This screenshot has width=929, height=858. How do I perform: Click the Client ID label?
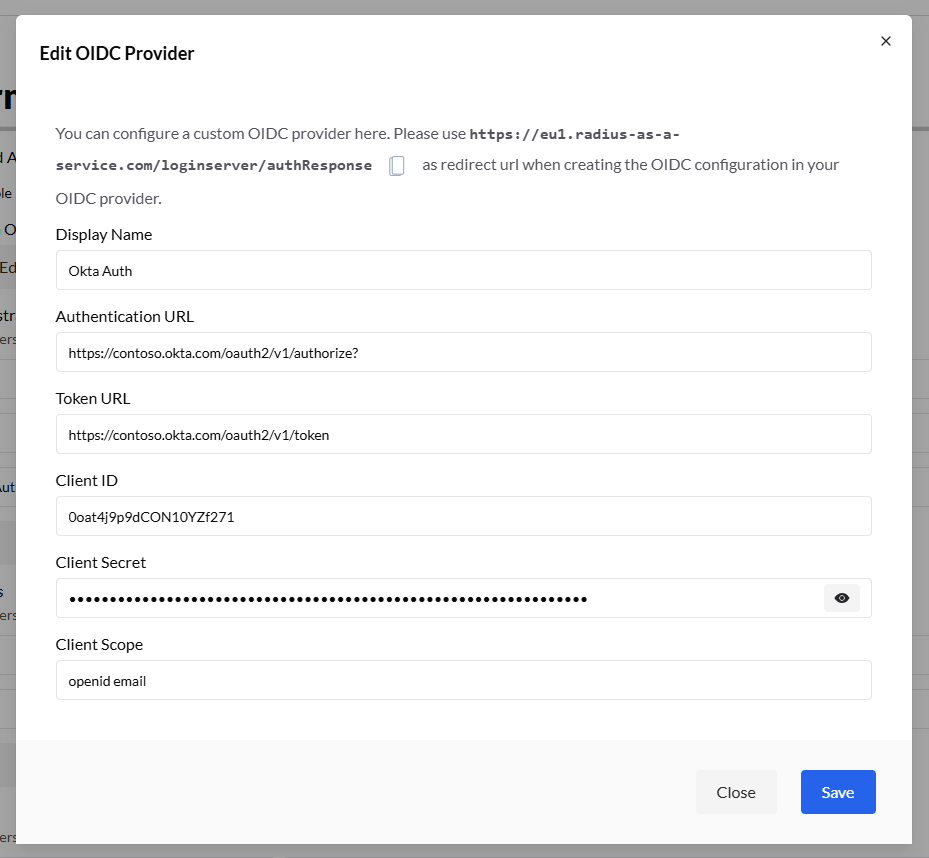[87, 480]
